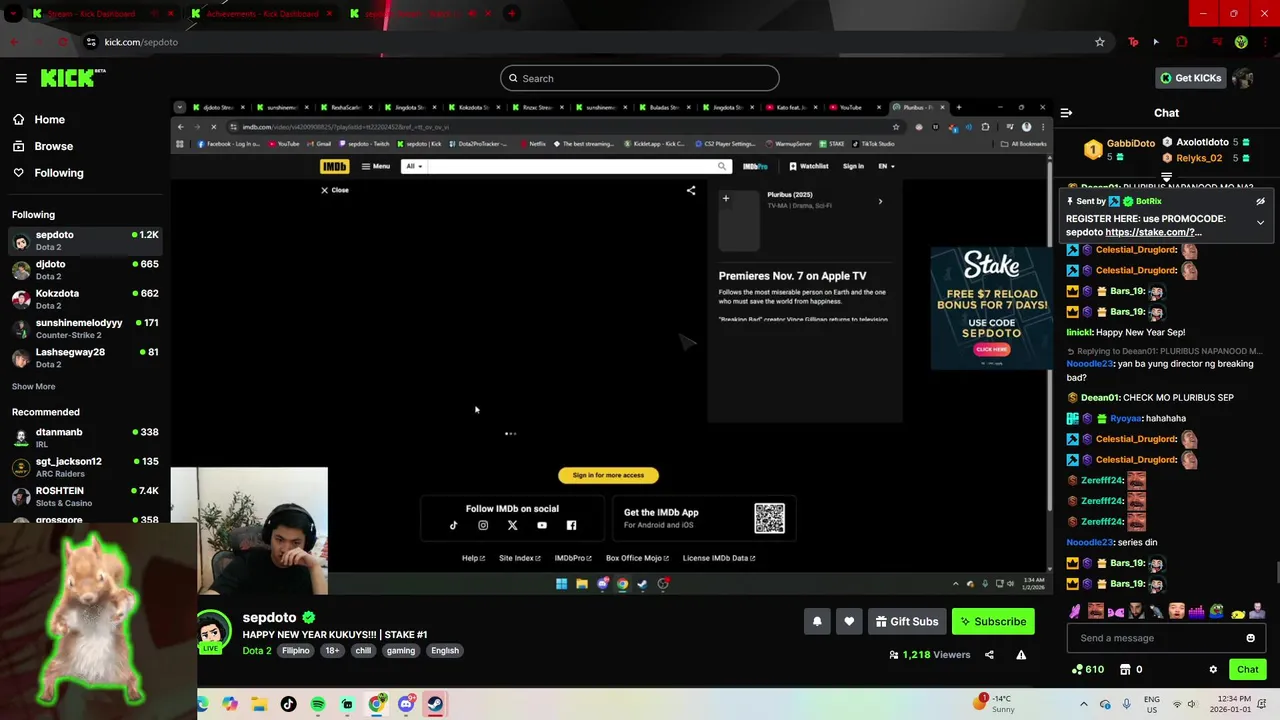Click the Dota 2 category link
The width and height of the screenshot is (1280, 720).
point(256,650)
